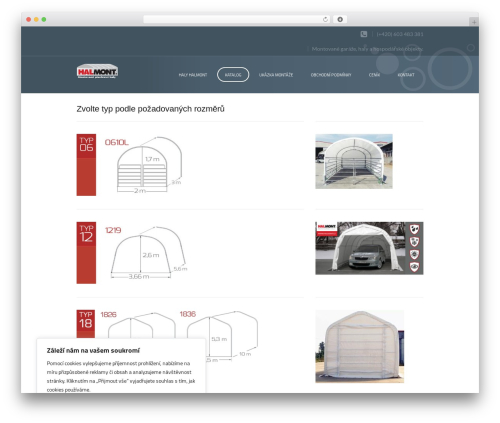
Task: Click the HALMONT logo
Action: 97,71
